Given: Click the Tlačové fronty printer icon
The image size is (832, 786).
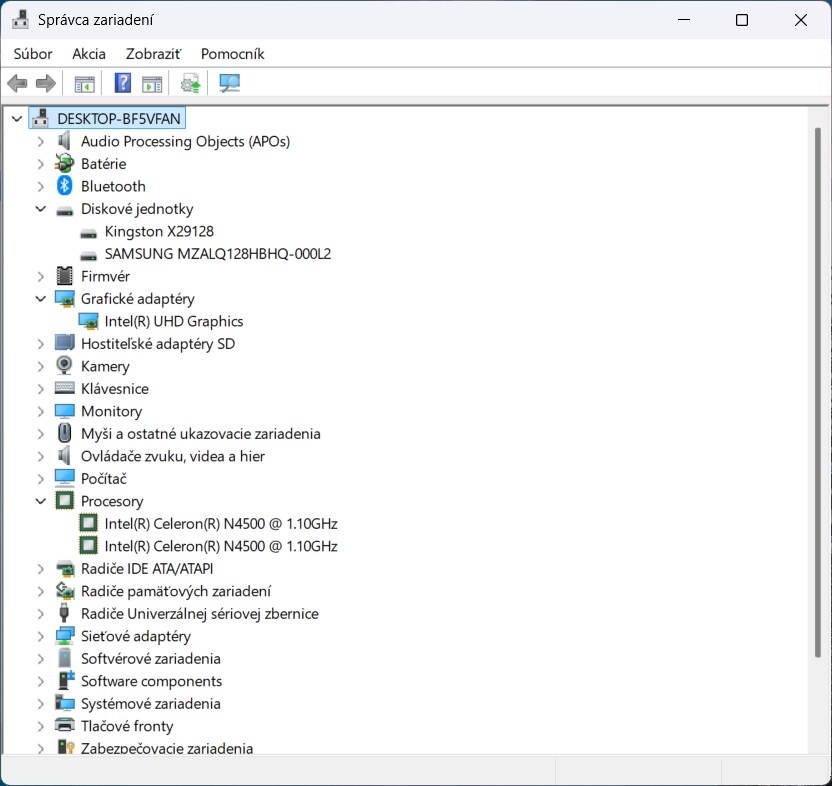Looking at the screenshot, I should pyautogui.click(x=64, y=725).
